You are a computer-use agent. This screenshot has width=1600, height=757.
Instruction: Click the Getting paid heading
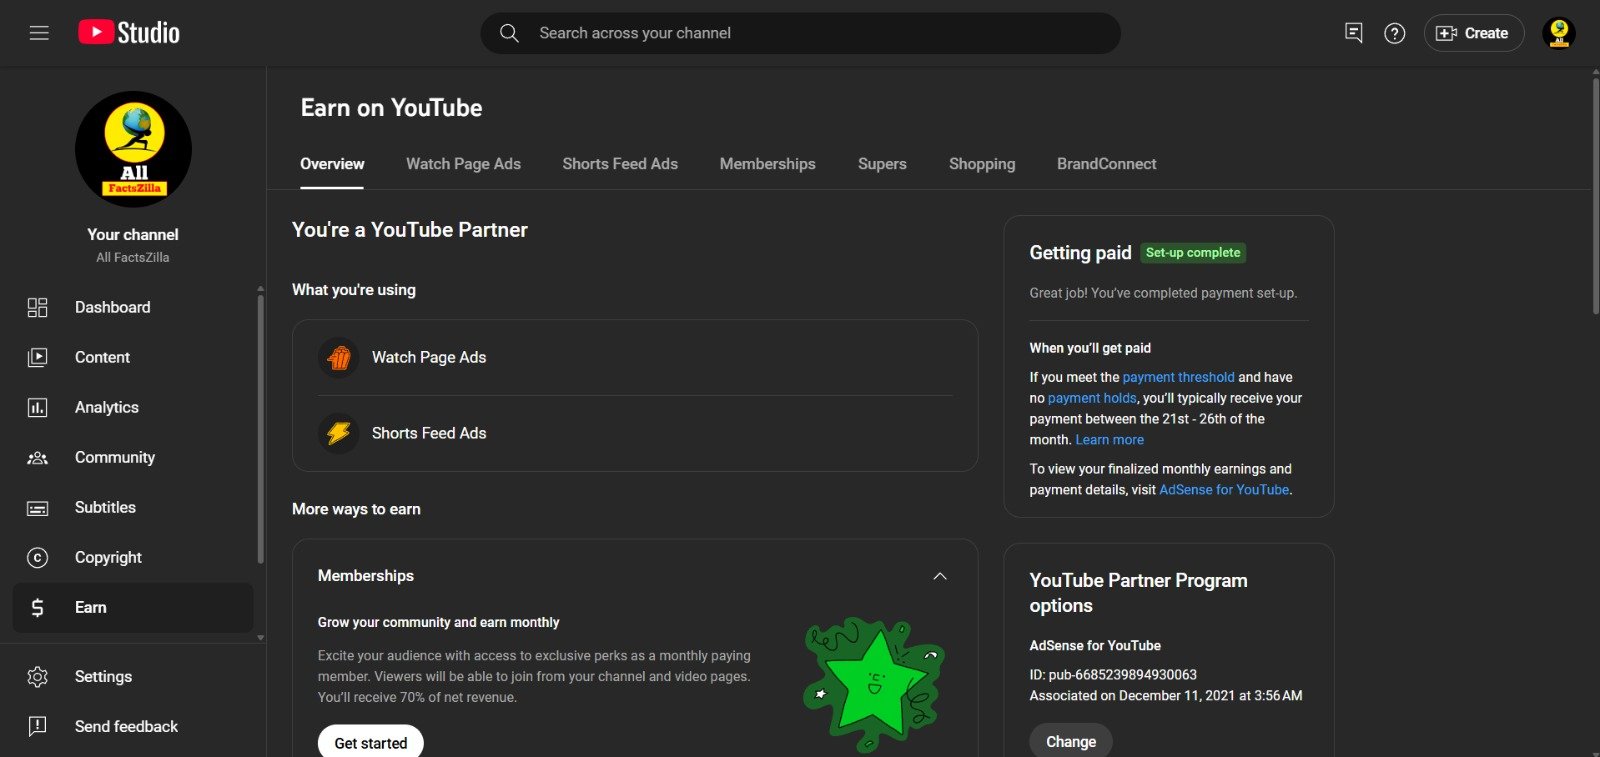click(x=1080, y=253)
